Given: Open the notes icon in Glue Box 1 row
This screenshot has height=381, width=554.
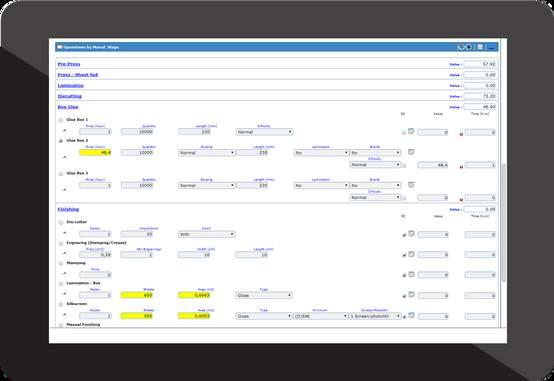Looking at the screenshot, I should [x=411, y=131].
